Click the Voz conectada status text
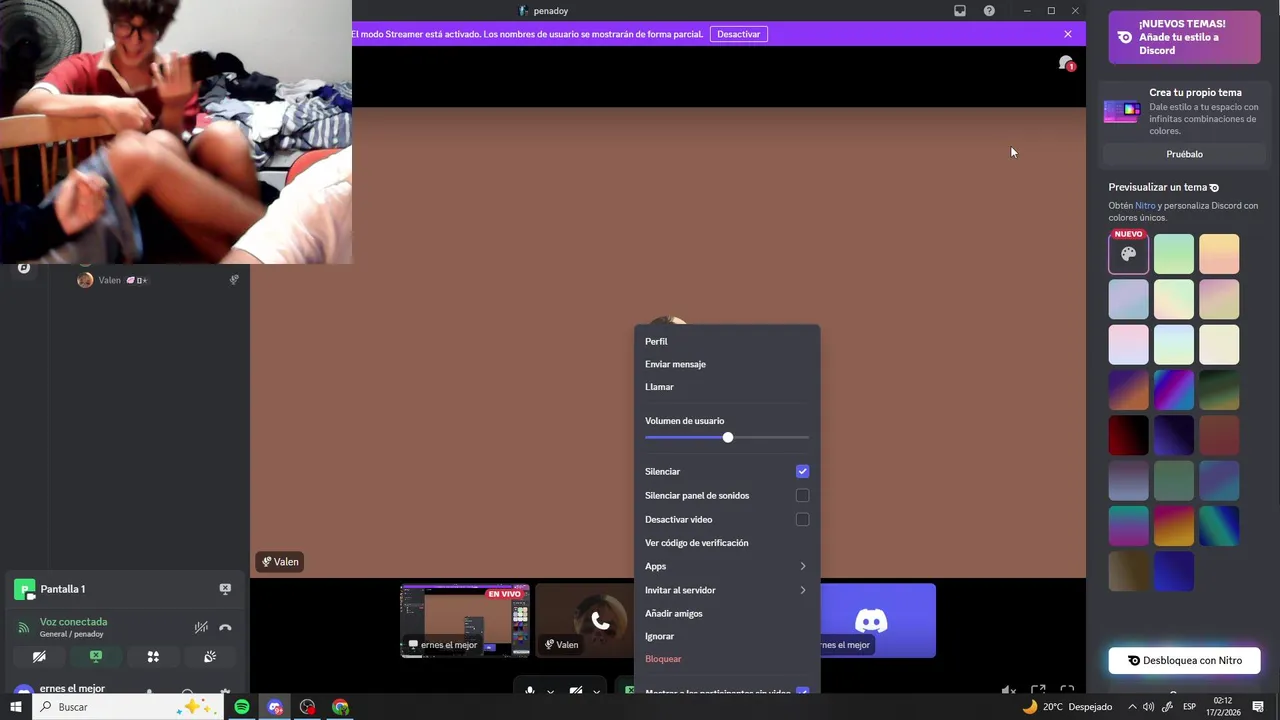 tap(73, 622)
